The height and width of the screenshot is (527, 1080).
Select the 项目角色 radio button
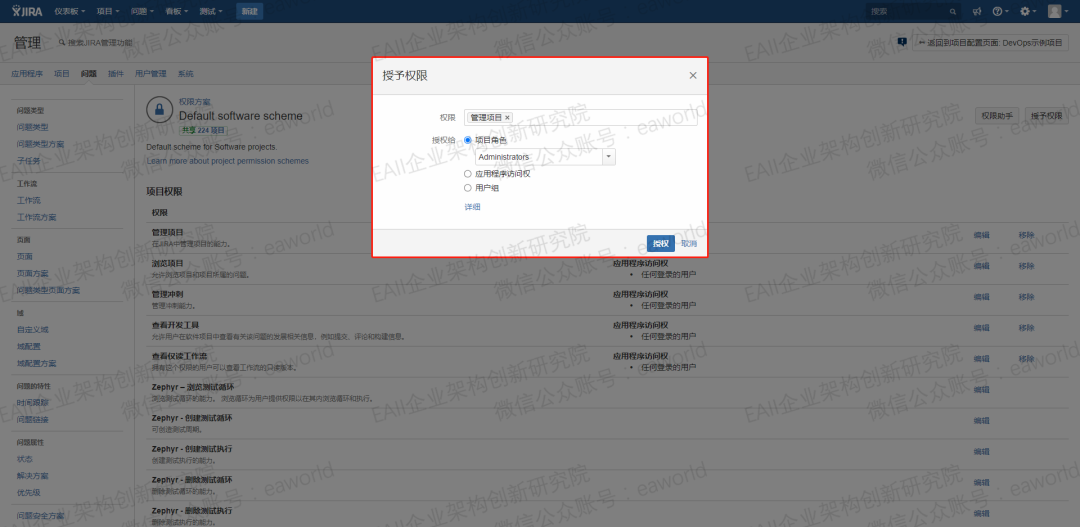[x=468, y=140]
